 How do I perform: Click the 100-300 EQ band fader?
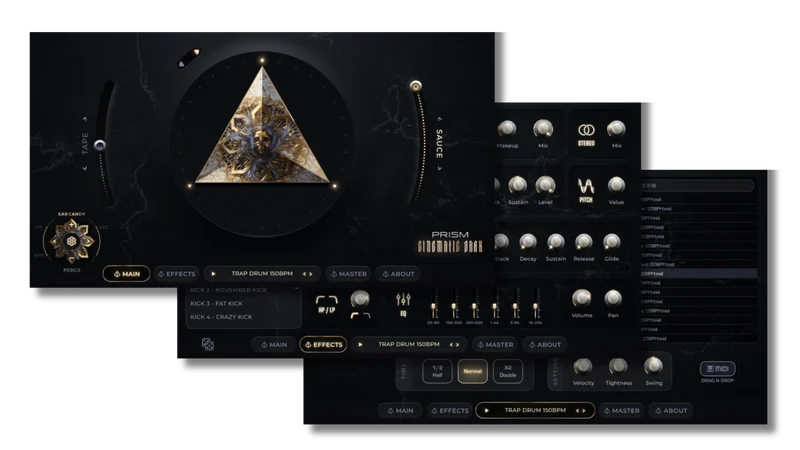coord(454,307)
